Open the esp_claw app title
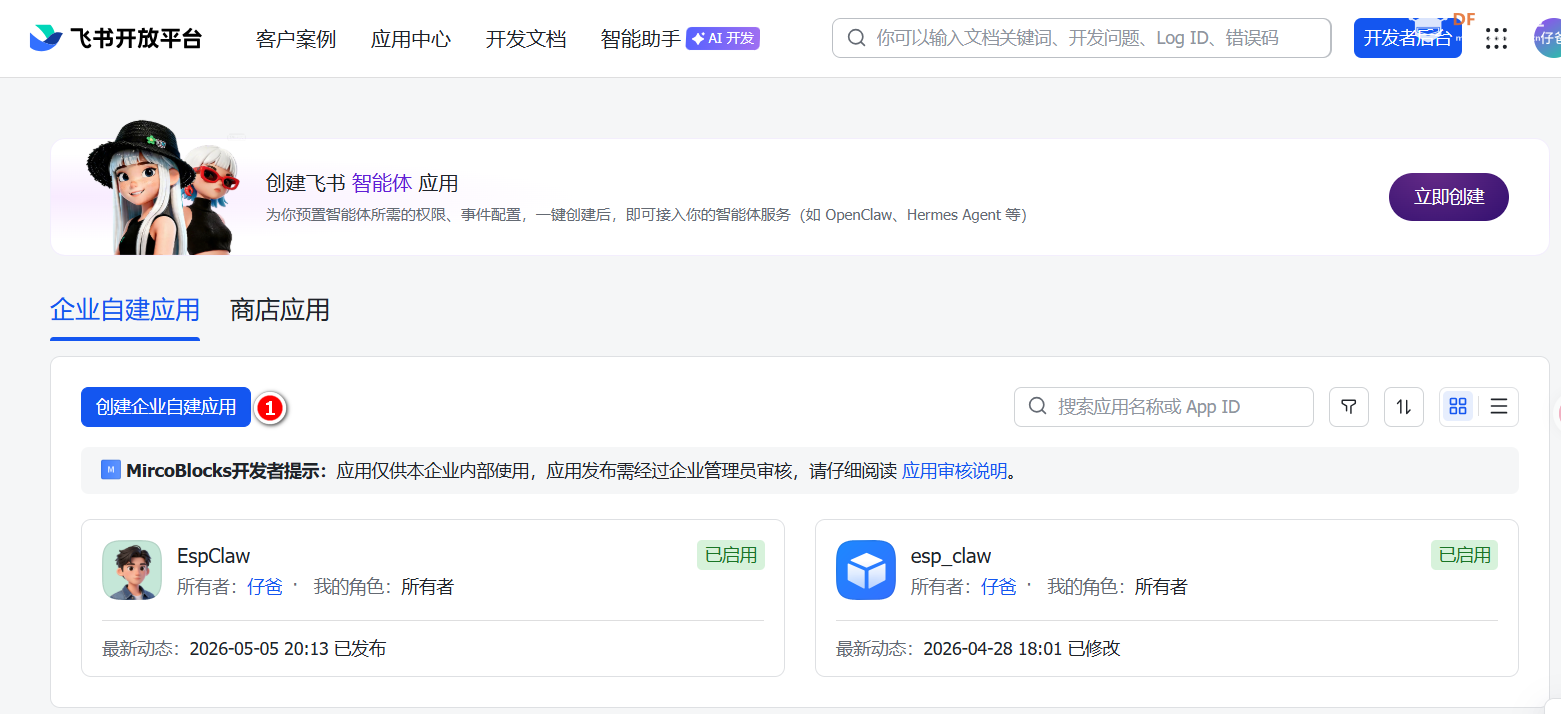Image resolution: width=1561 pixels, height=714 pixels. click(951, 556)
